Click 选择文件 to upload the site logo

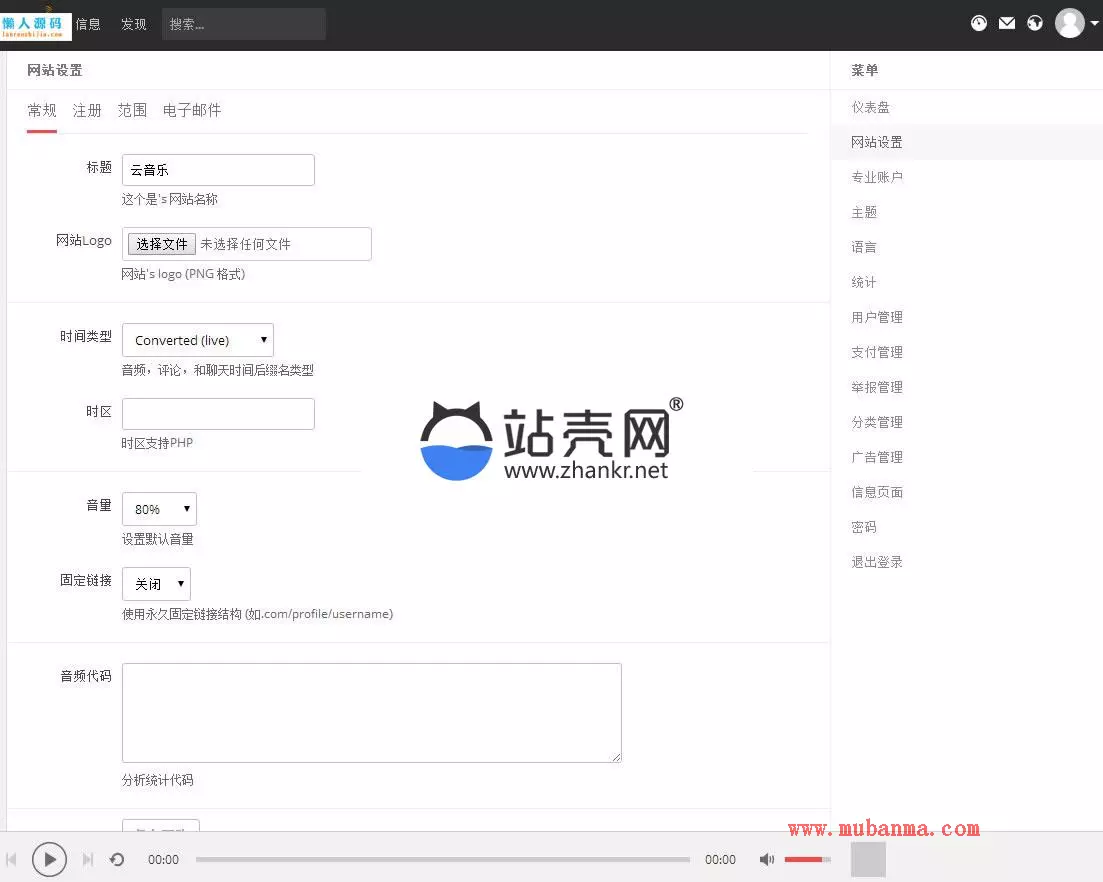tap(162, 244)
